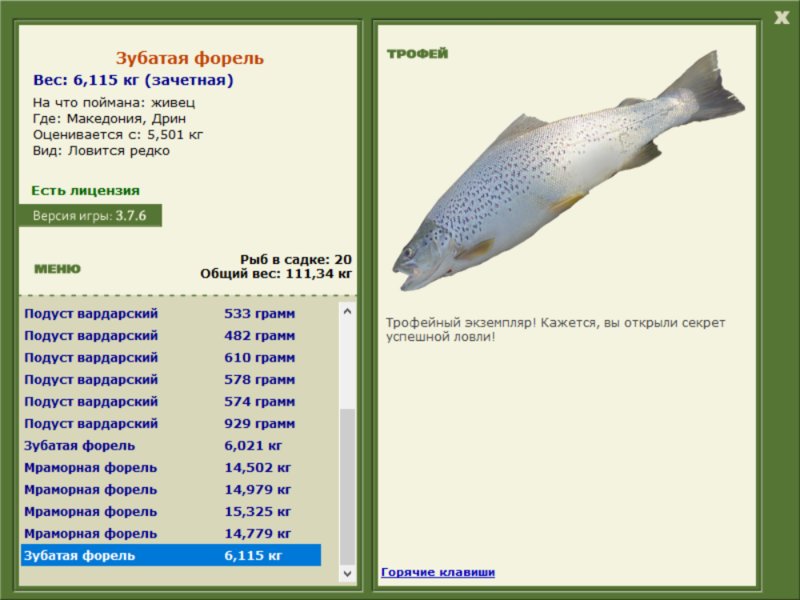800x600 pixels.
Task: Click the Где: Македония, Дрин line
Action: (x=109, y=118)
